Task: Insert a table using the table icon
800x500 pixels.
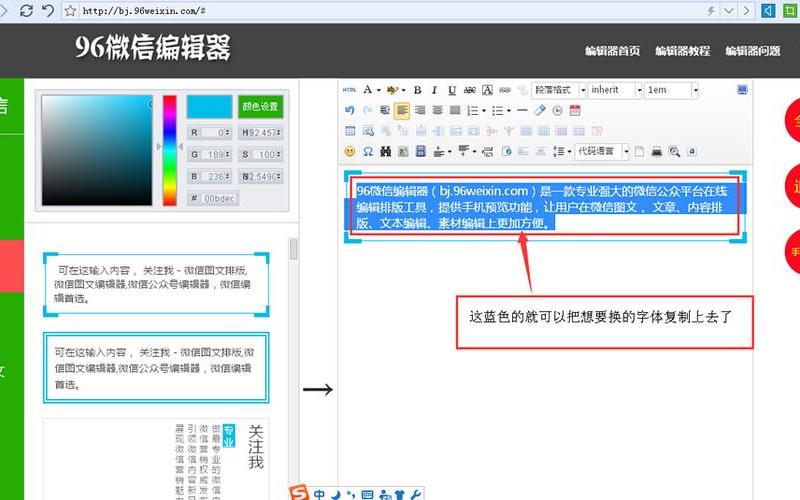Action: click(350, 131)
